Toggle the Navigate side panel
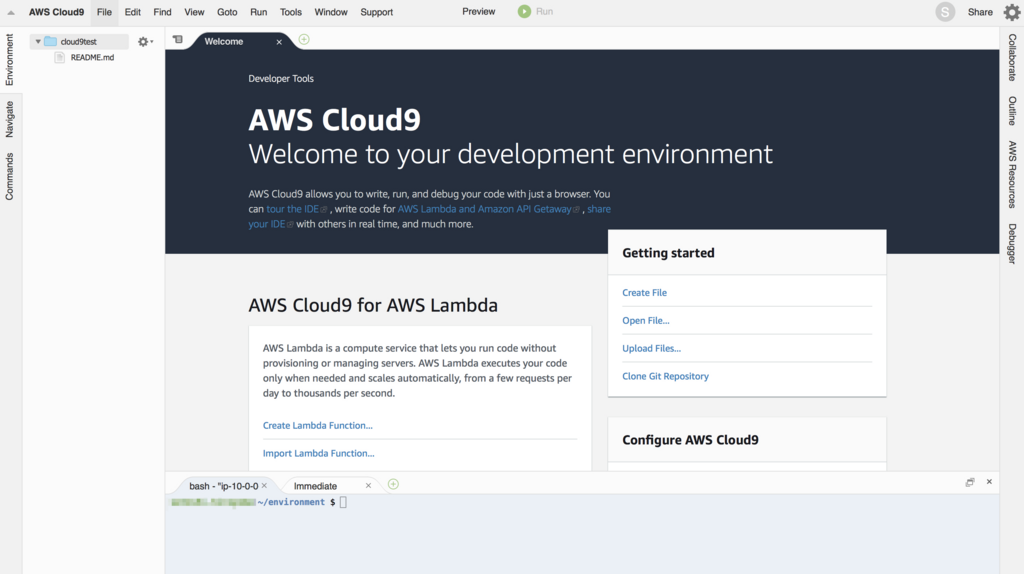1024x574 pixels. click(10, 119)
